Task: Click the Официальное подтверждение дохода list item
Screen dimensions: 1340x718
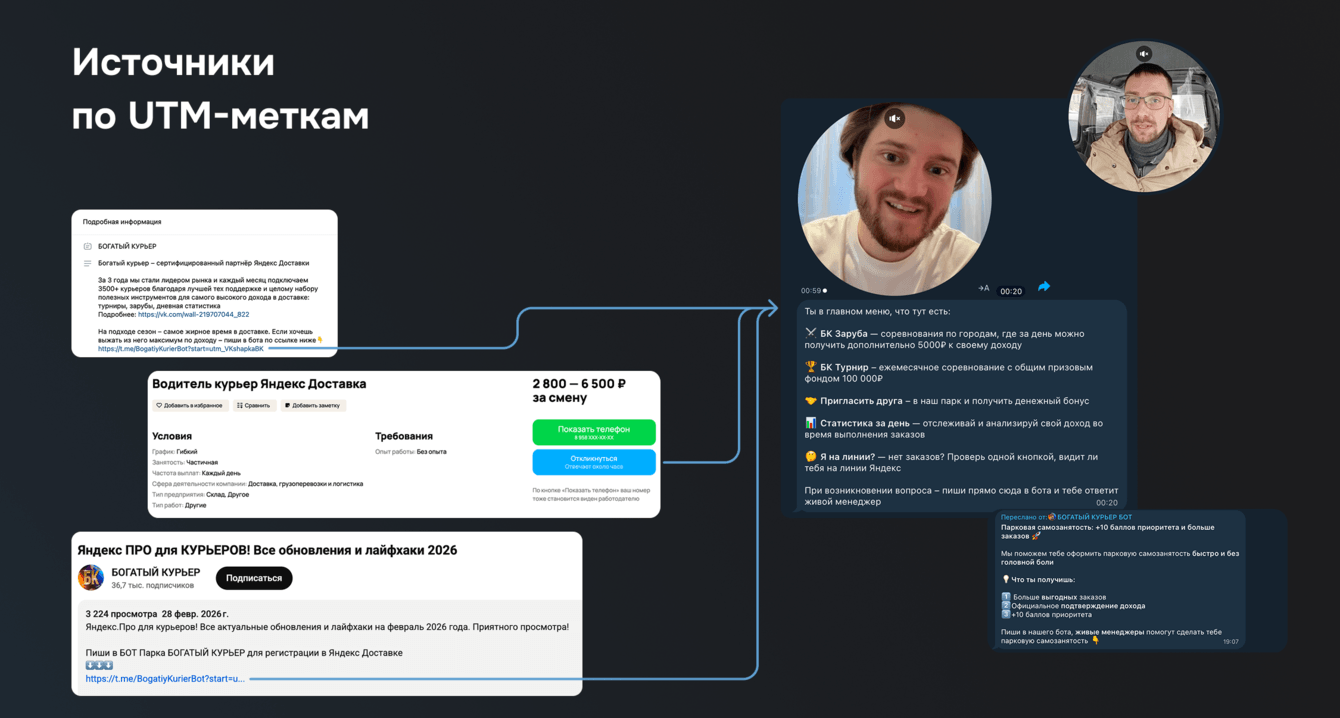Action: (1073, 606)
